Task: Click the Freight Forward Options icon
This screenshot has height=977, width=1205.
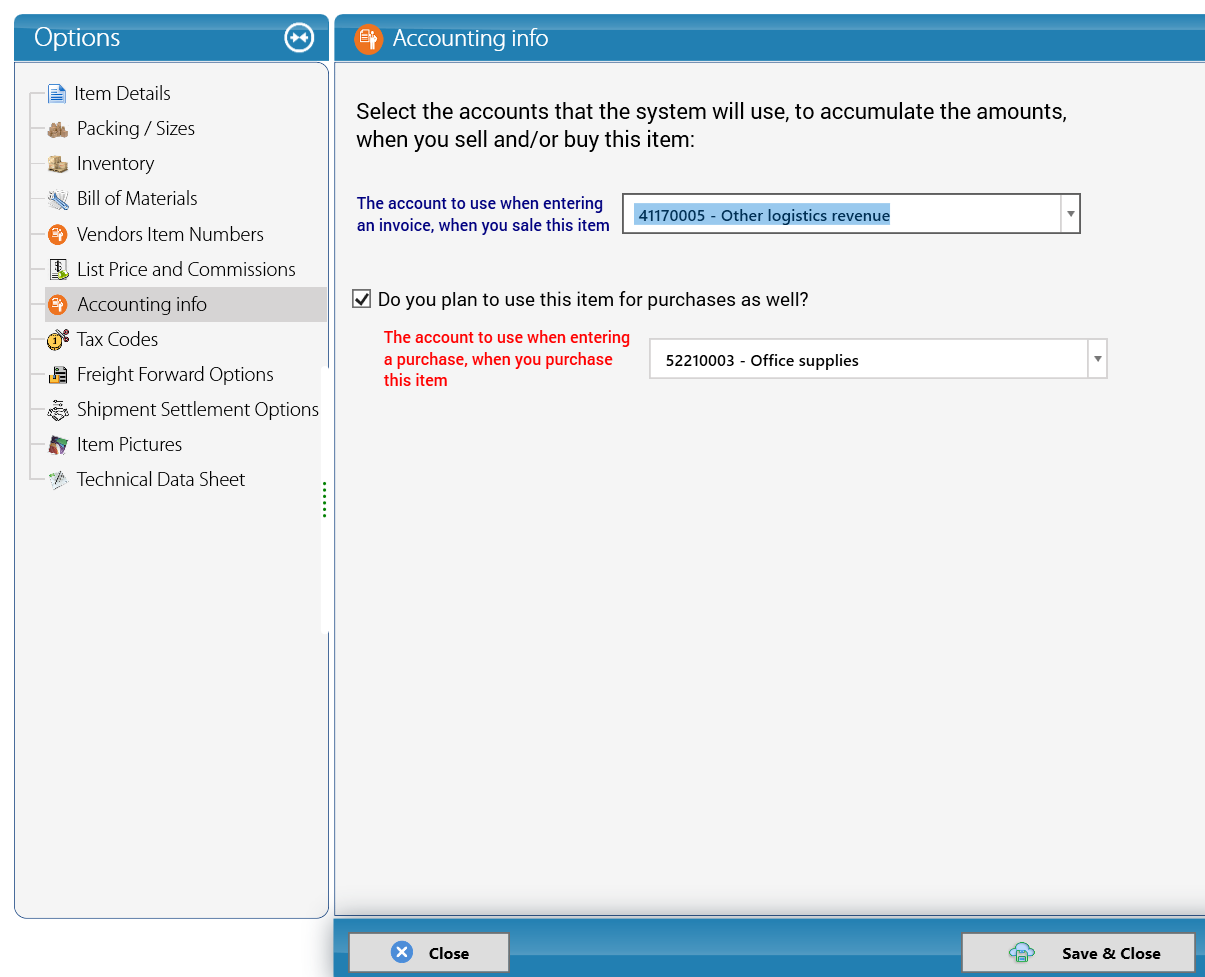Action: (x=58, y=375)
